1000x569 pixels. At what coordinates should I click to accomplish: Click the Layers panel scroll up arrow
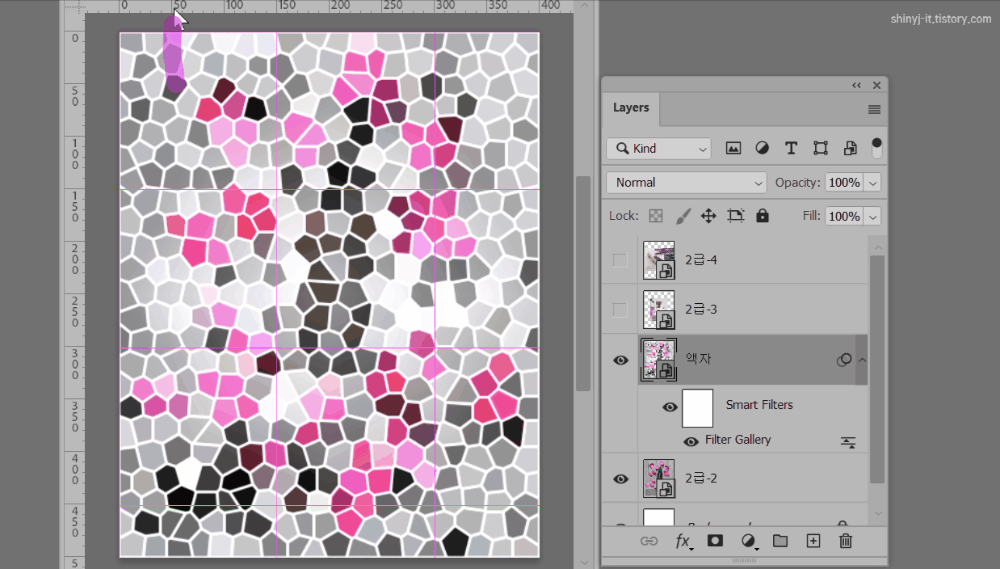tap(878, 248)
